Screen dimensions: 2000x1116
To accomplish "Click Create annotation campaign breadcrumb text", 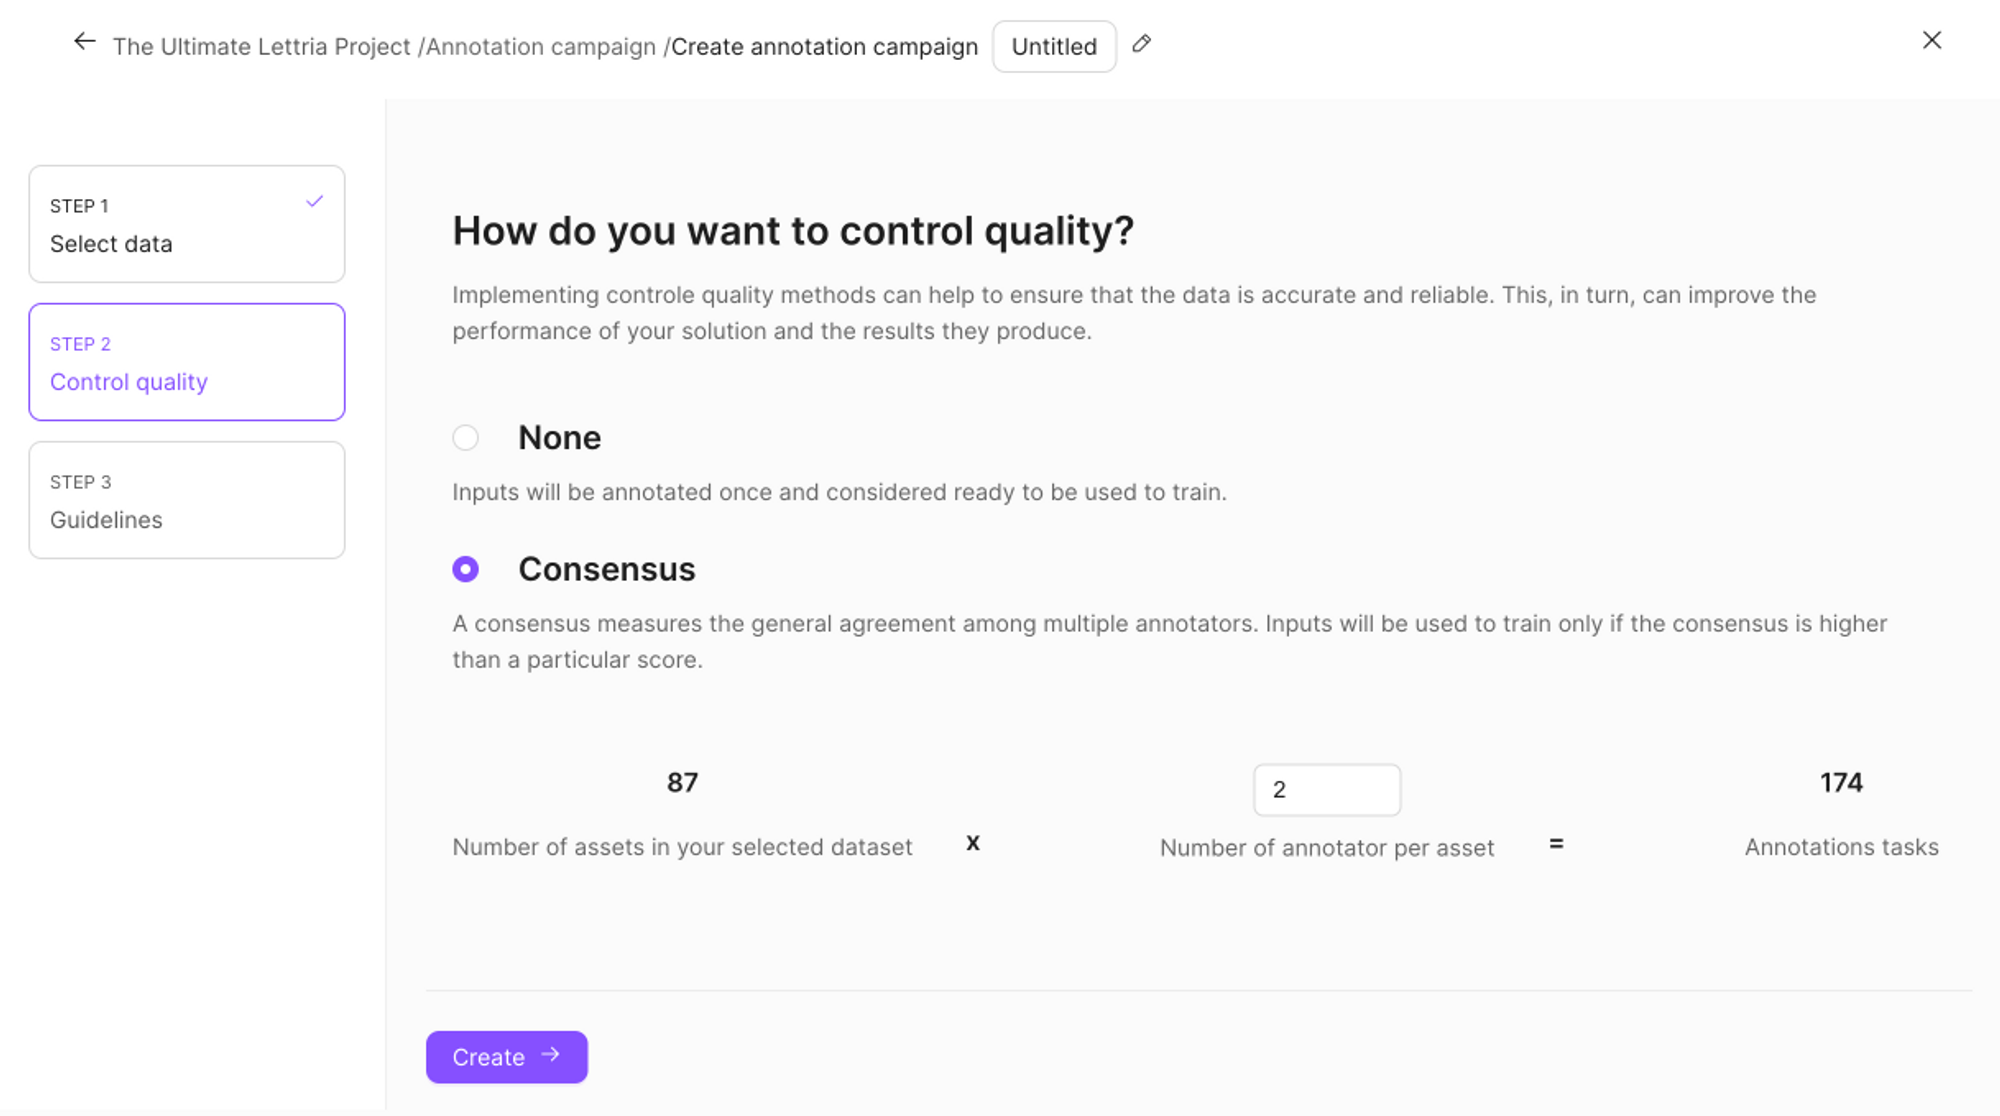I will point(824,47).
